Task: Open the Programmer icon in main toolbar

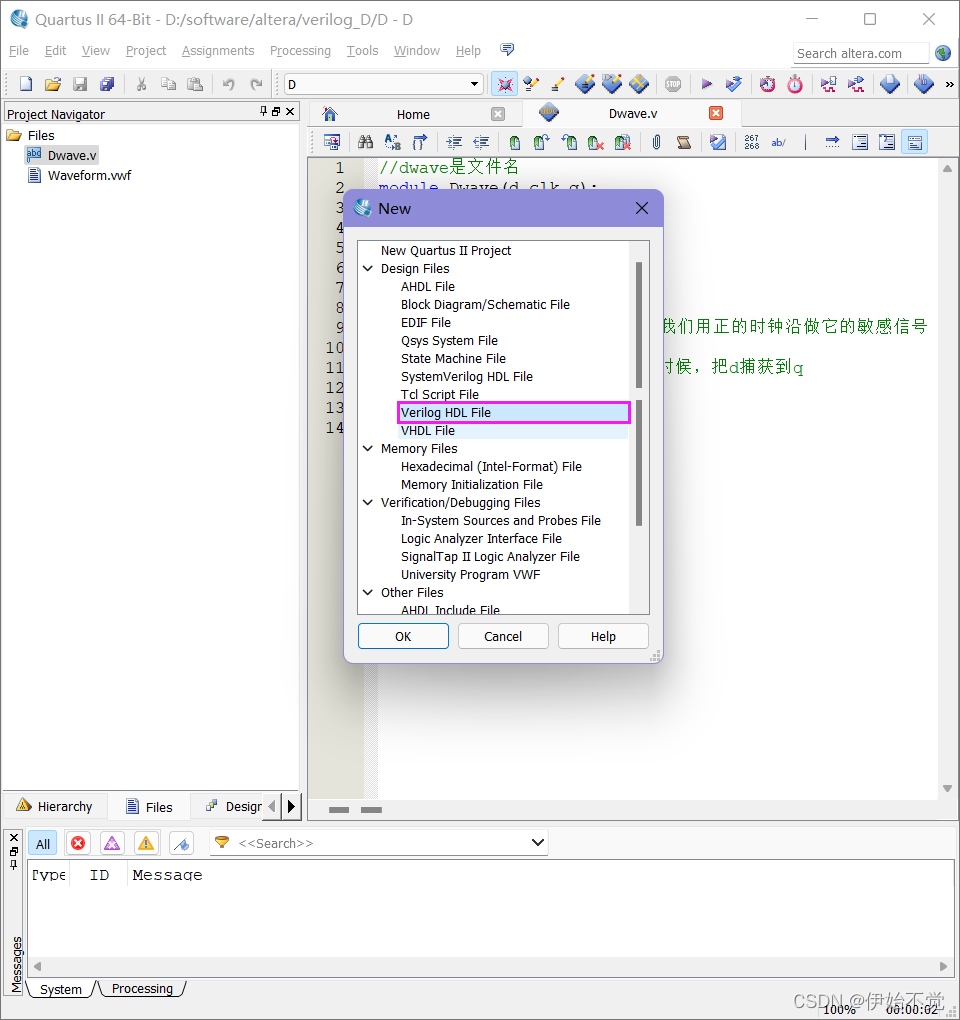Action: tap(924, 84)
